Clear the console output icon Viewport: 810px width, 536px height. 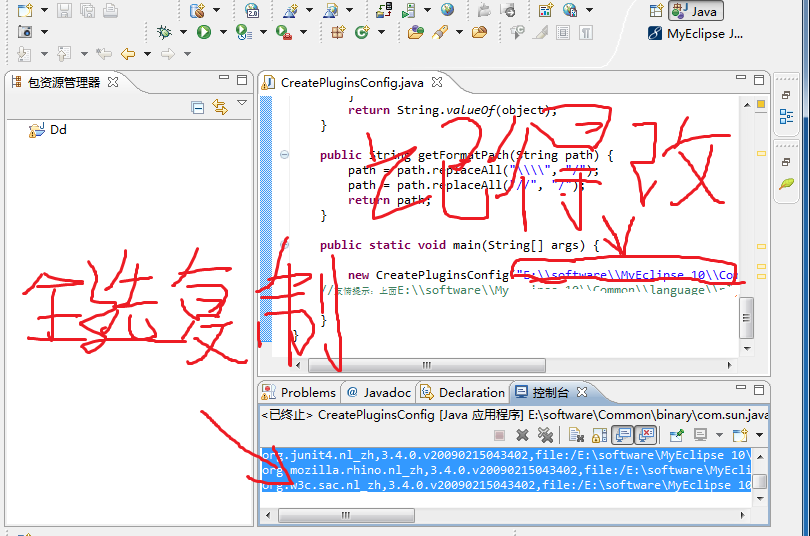(576, 435)
